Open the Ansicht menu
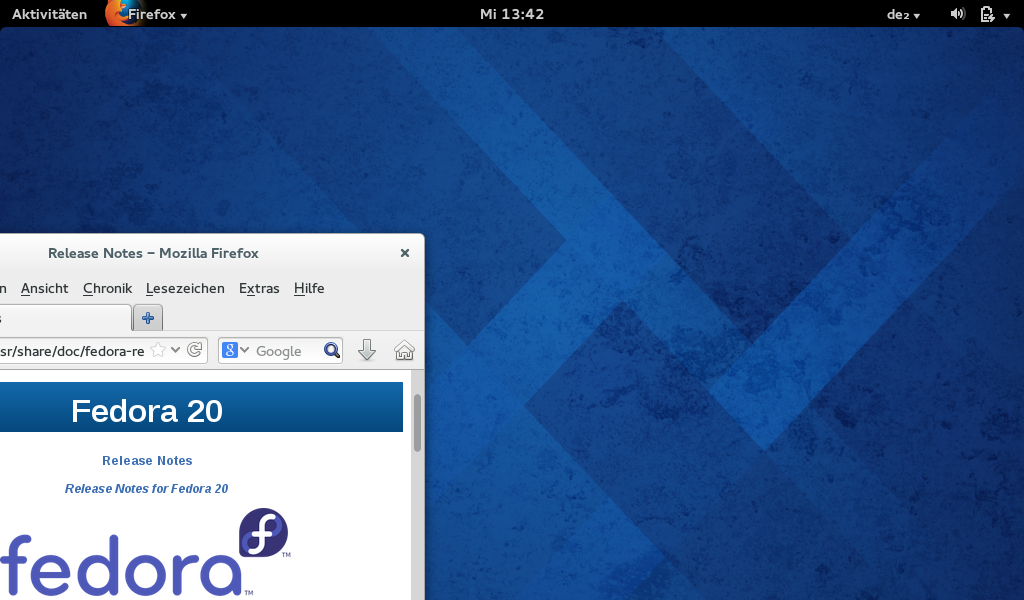The height and width of the screenshot is (600, 1024). pos(45,288)
